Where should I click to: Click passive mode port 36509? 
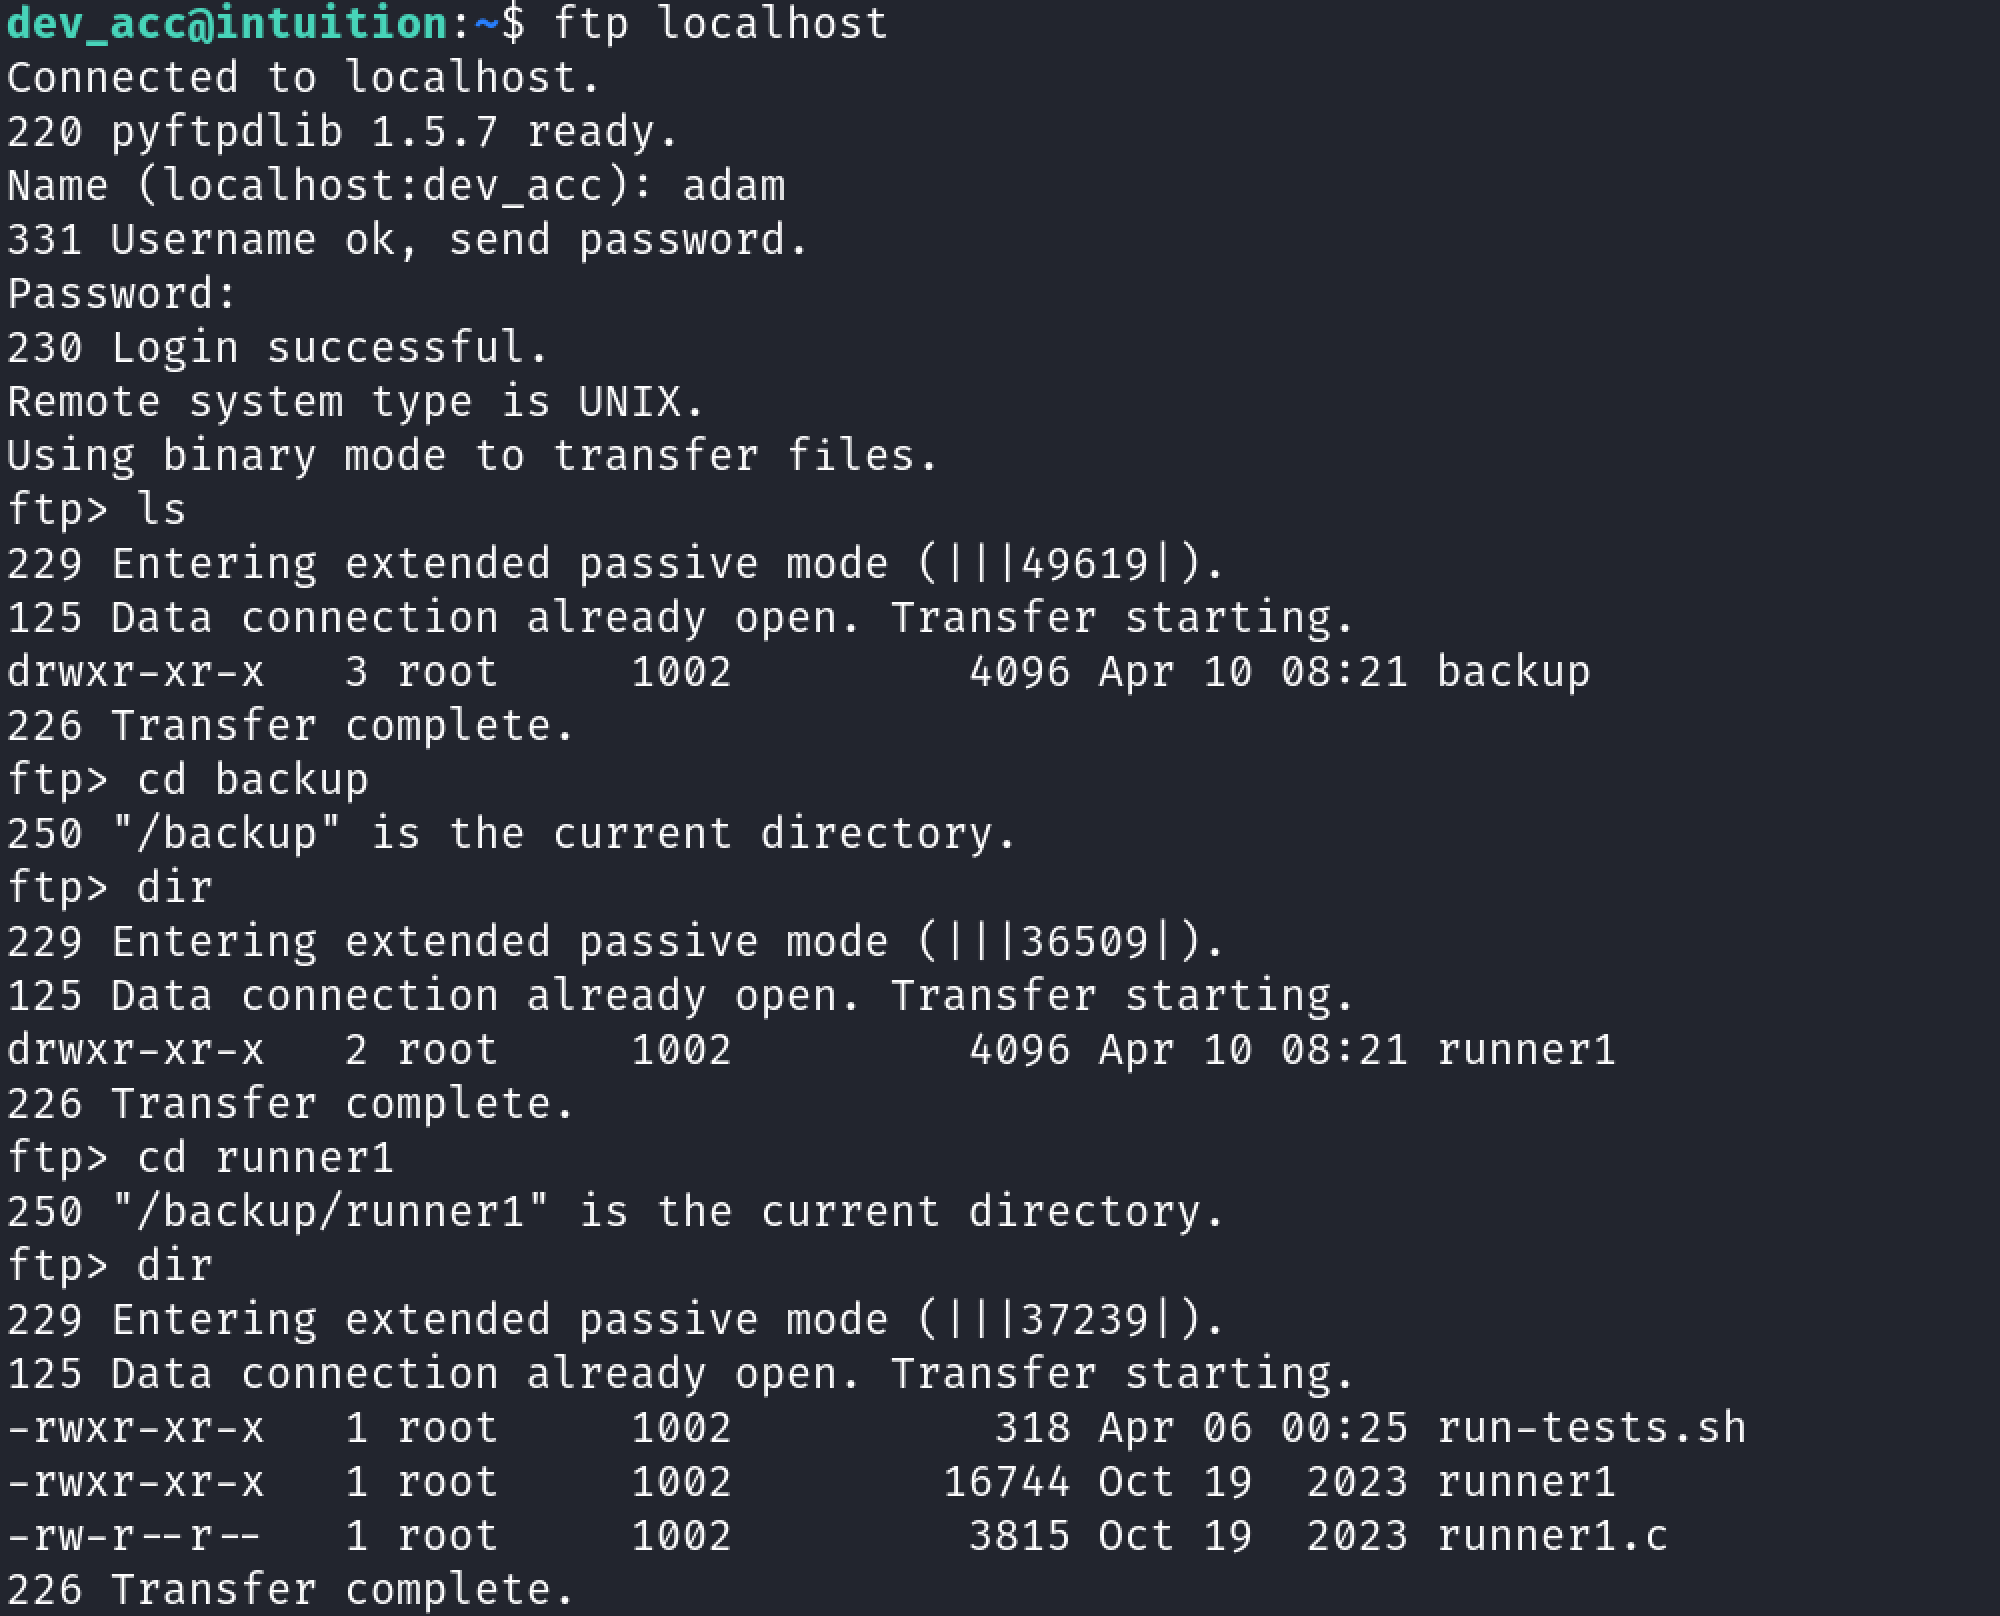(x=1084, y=942)
